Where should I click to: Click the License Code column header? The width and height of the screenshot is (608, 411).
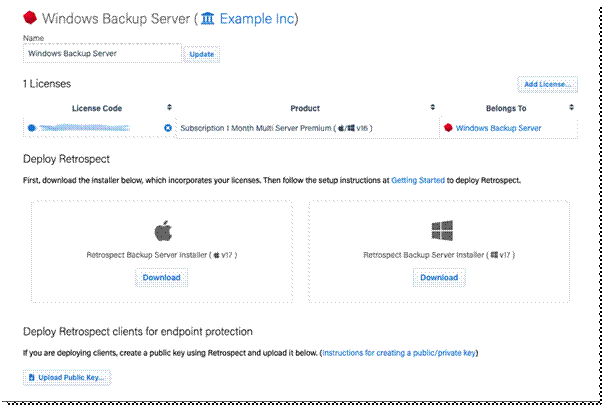[97, 108]
